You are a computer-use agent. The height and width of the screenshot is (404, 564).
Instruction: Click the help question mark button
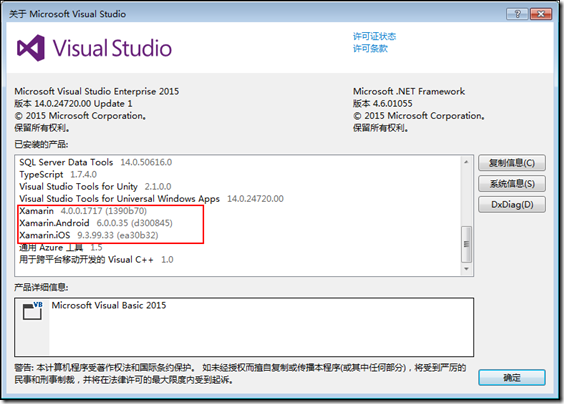tap(517, 14)
